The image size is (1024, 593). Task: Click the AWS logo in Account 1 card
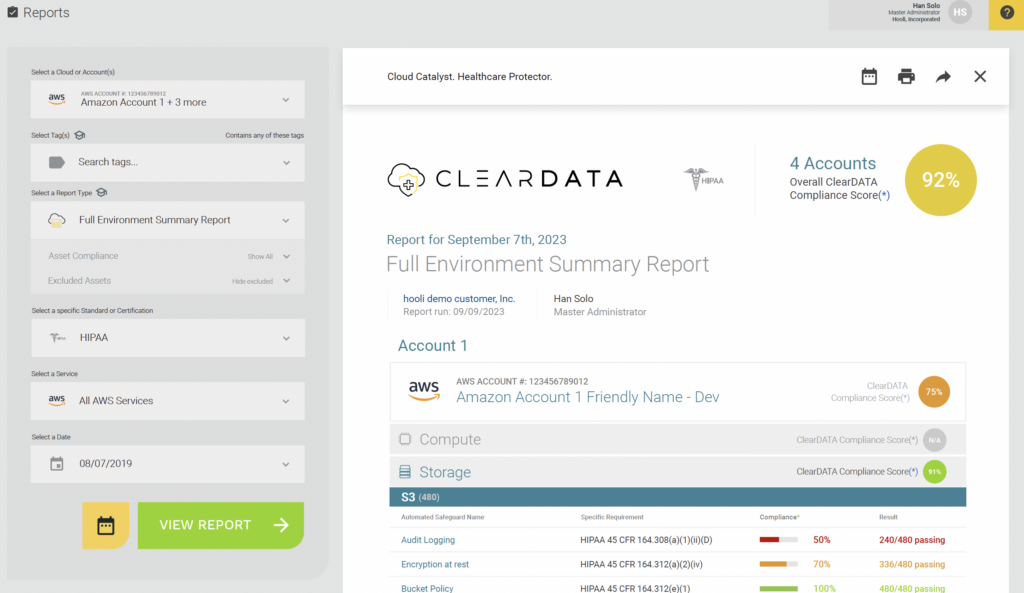[424, 390]
